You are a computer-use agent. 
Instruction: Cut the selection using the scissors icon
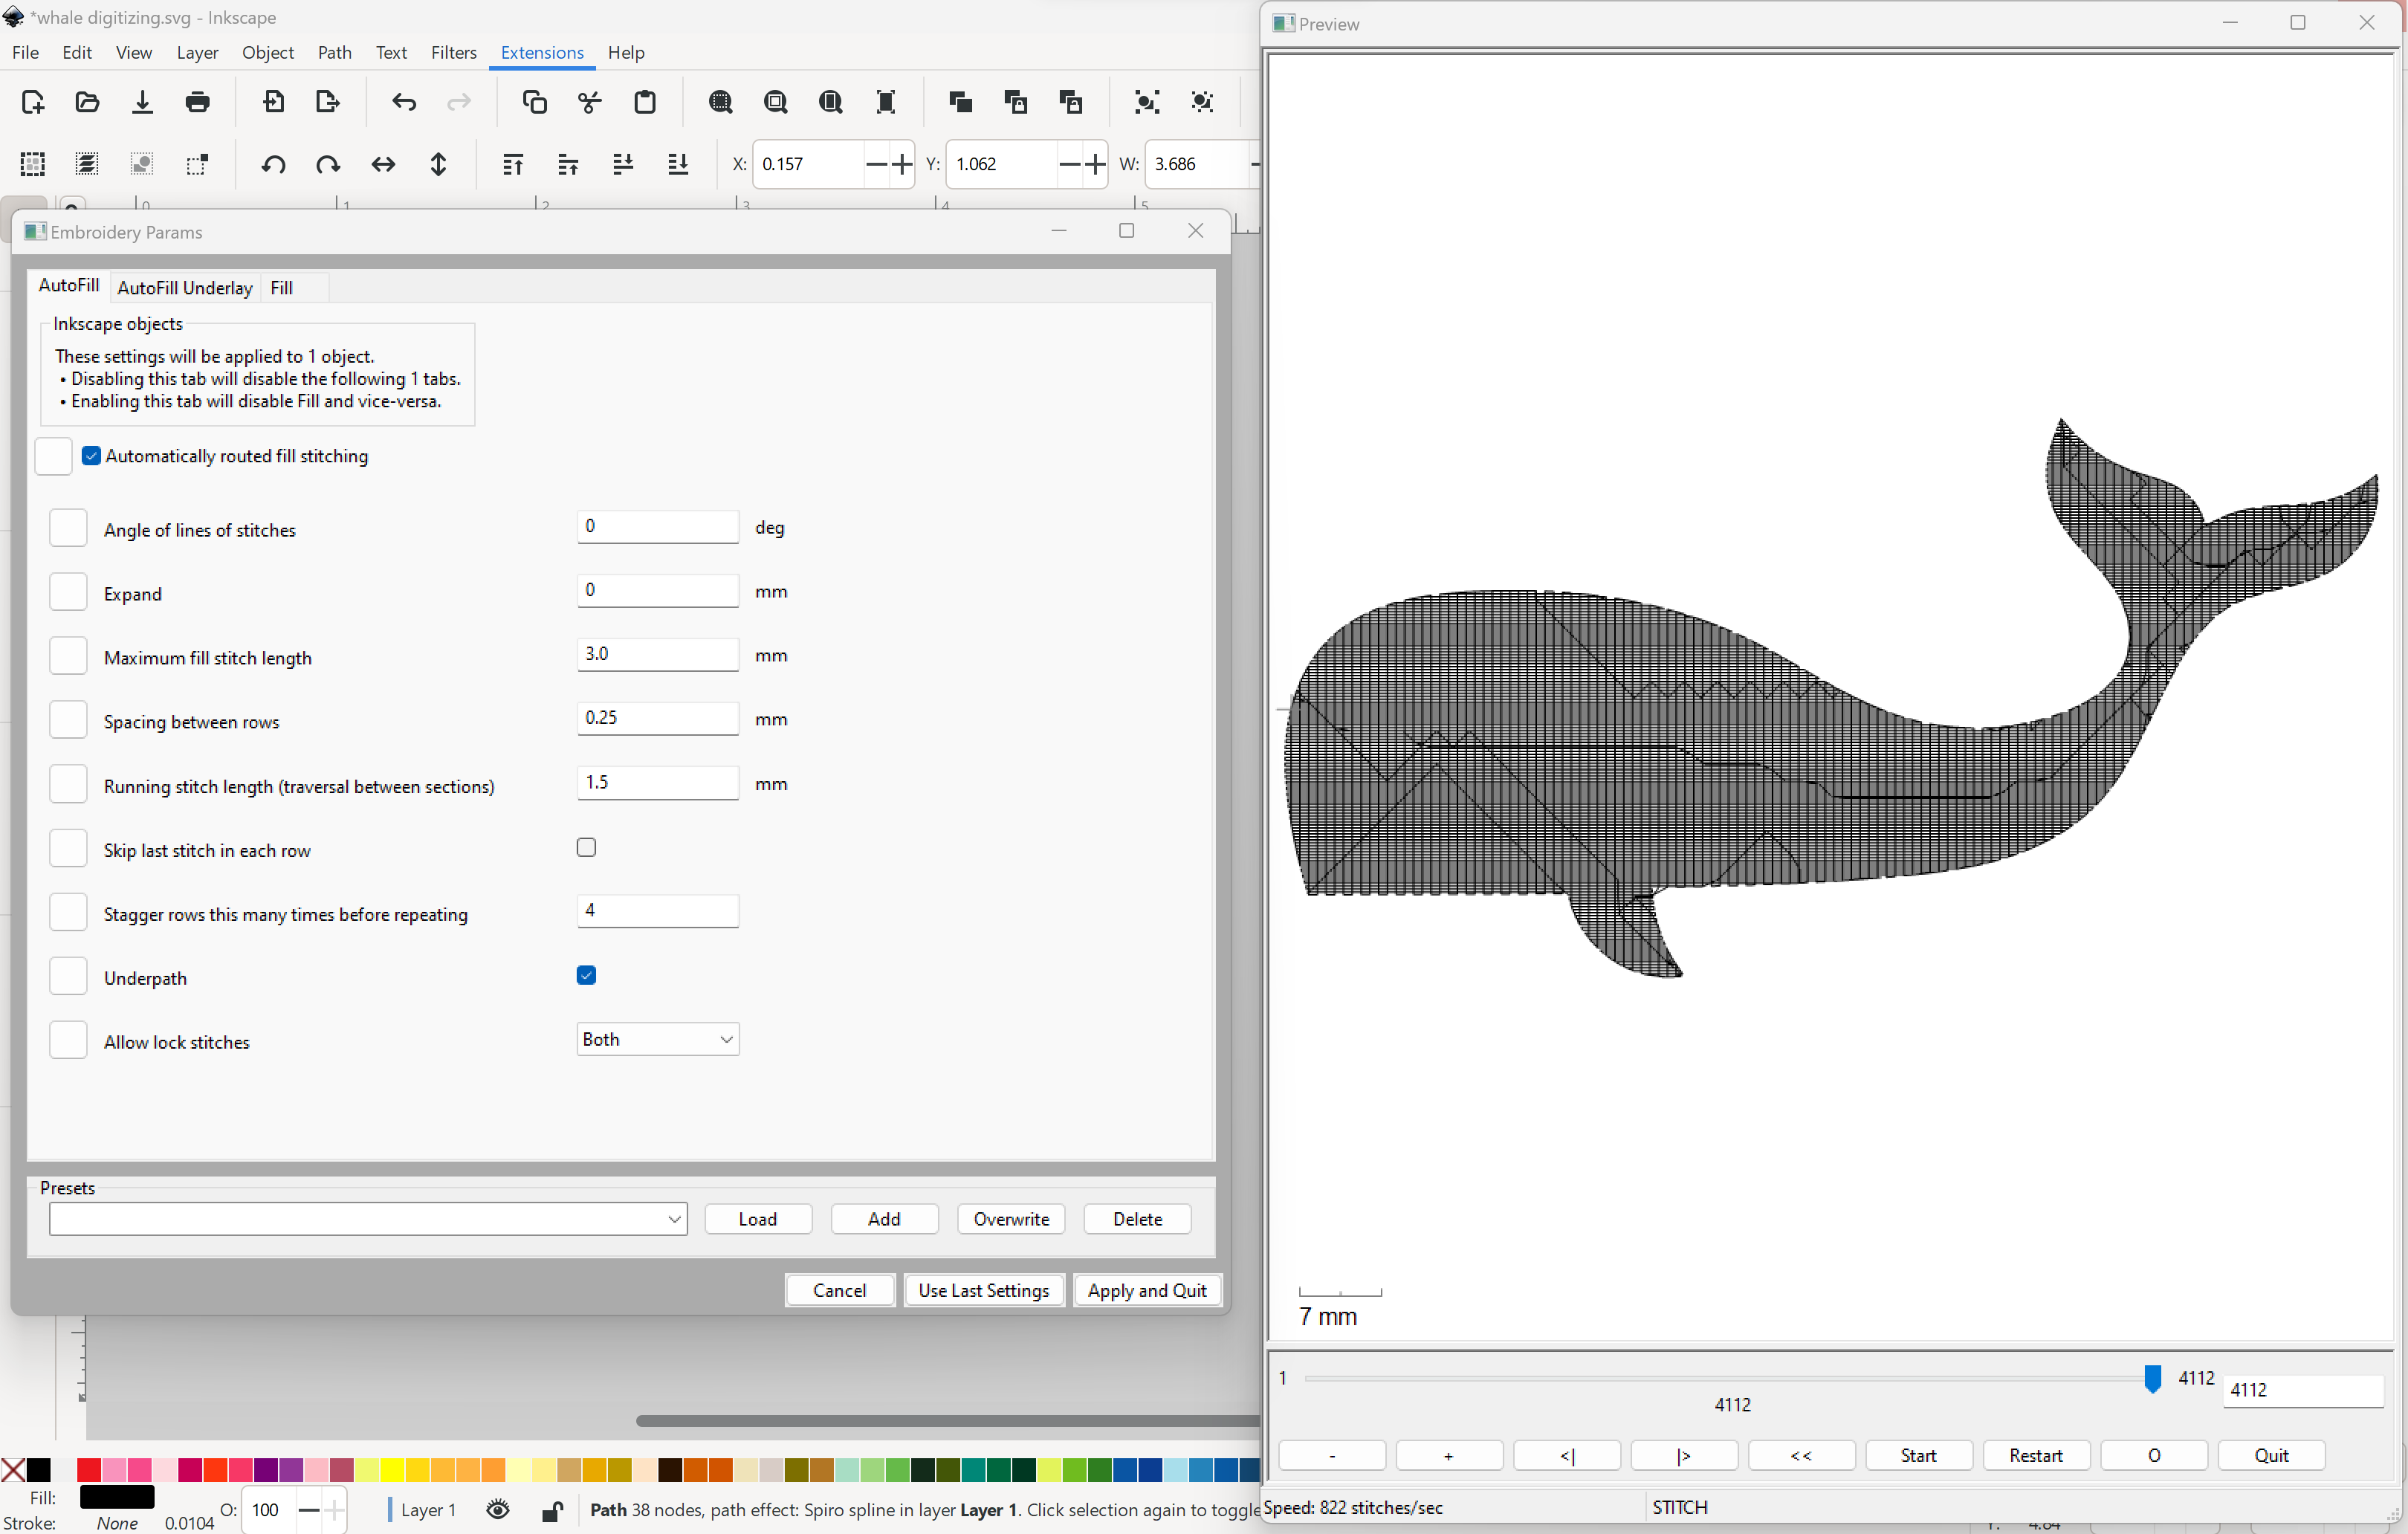pyautogui.click(x=590, y=101)
